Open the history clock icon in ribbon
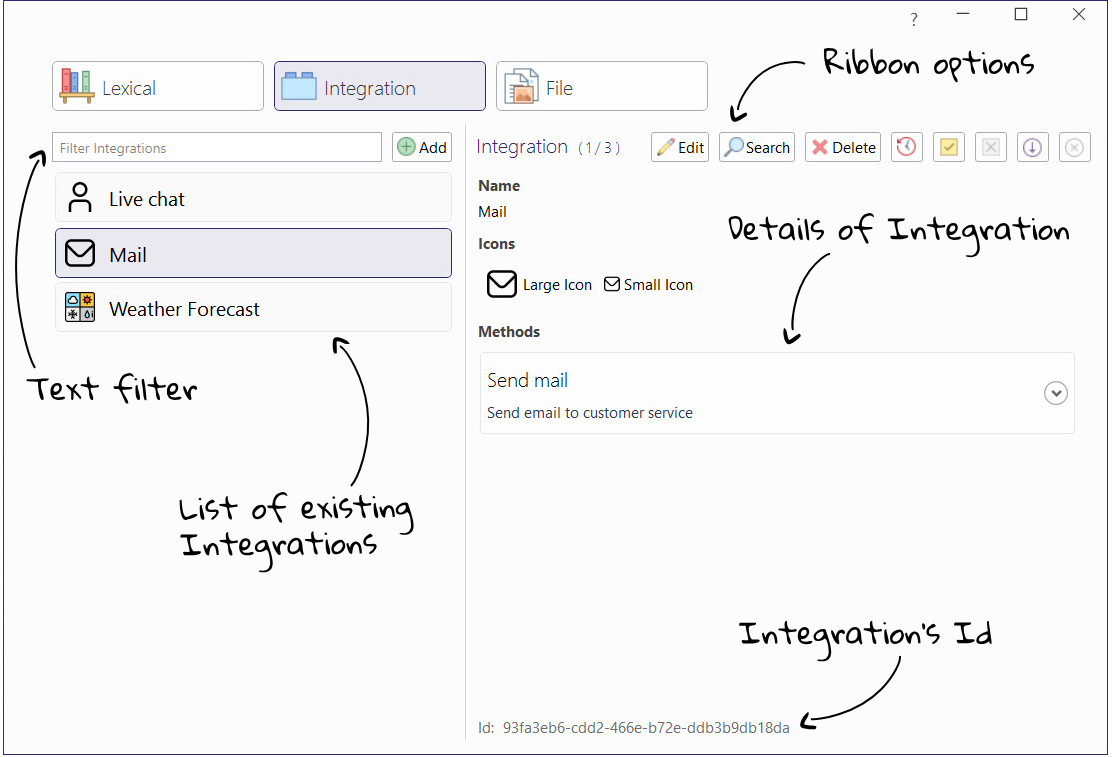1112x757 pixels. [906, 147]
